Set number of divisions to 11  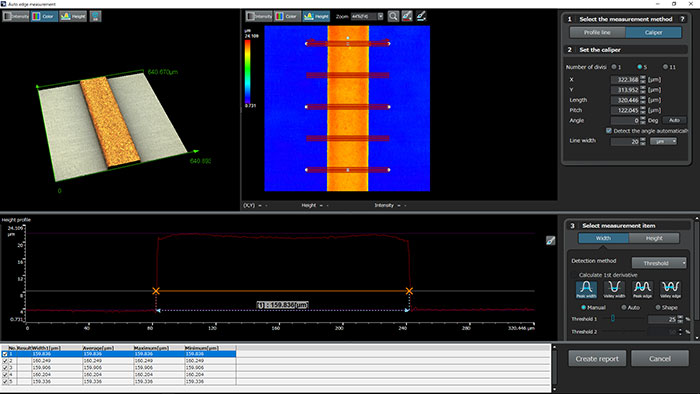click(x=665, y=67)
